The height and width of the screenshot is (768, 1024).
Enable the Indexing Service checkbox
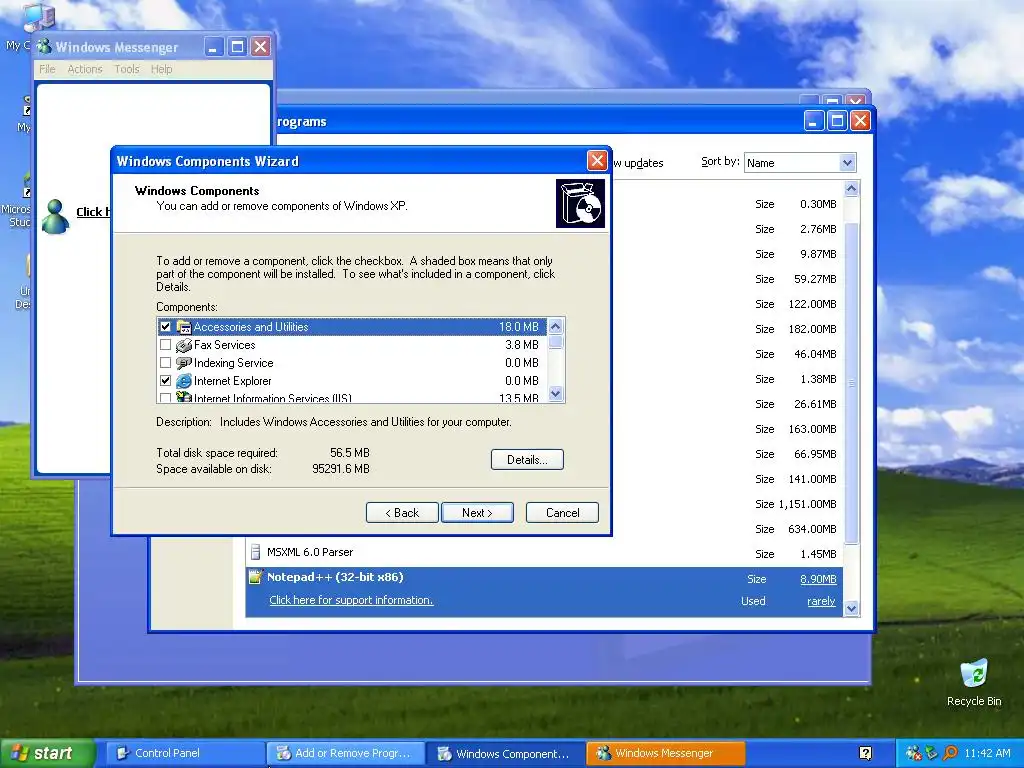tap(165, 362)
